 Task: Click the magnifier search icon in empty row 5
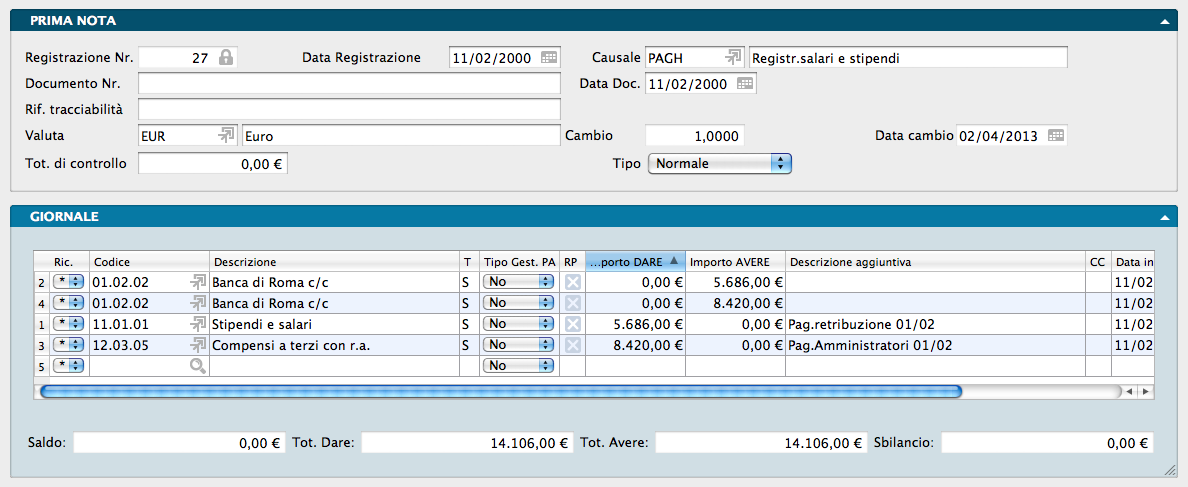tap(198, 366)
